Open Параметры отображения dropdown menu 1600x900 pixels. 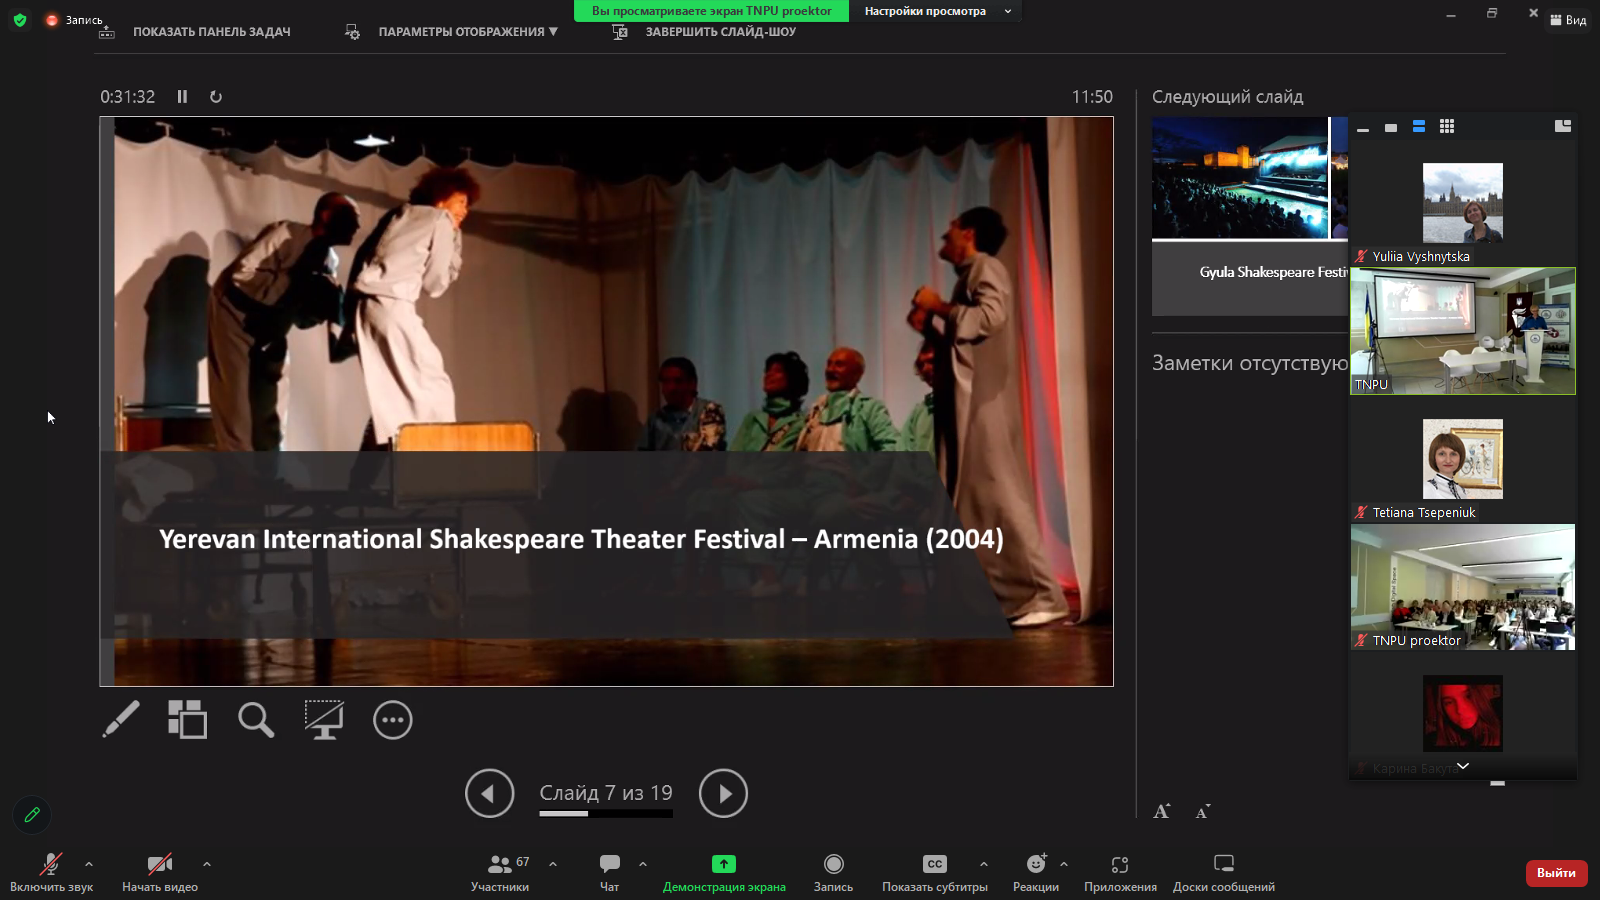[x=467, y=32]
